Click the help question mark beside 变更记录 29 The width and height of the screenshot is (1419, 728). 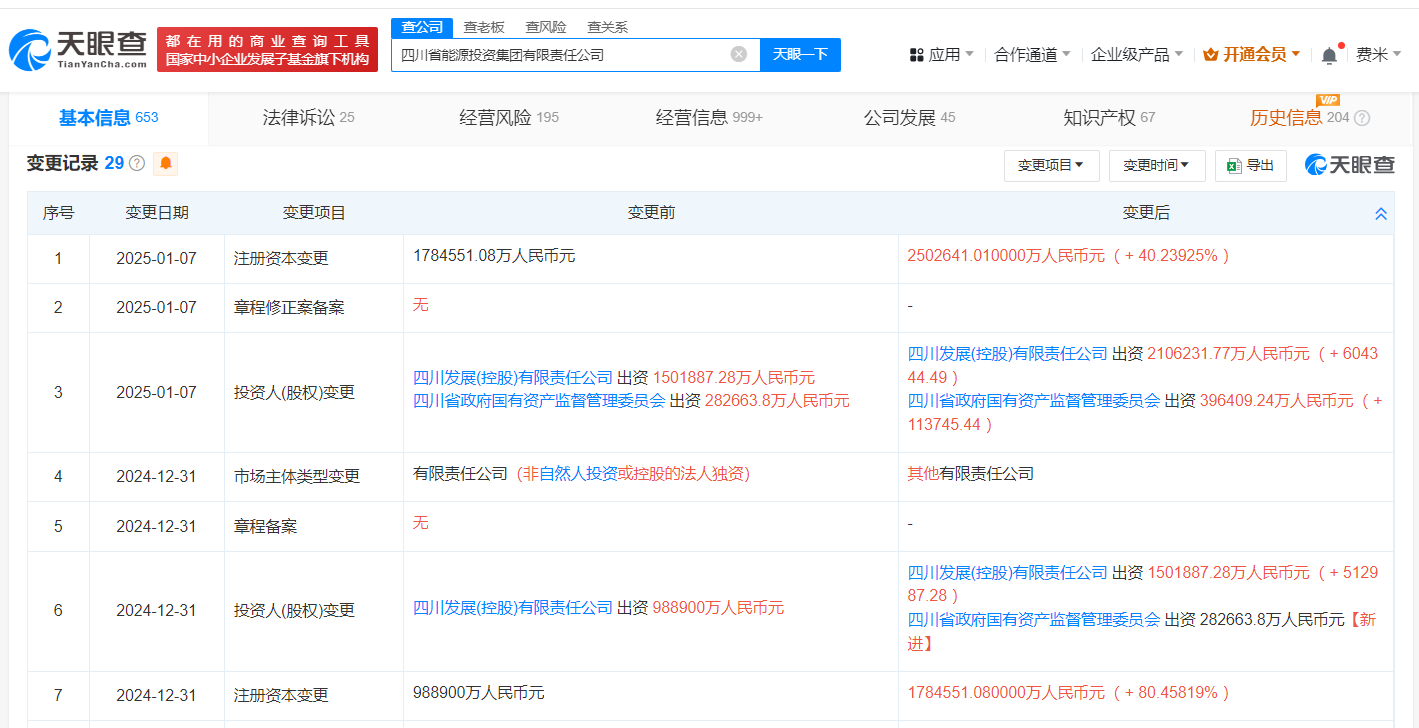(137, 163)
